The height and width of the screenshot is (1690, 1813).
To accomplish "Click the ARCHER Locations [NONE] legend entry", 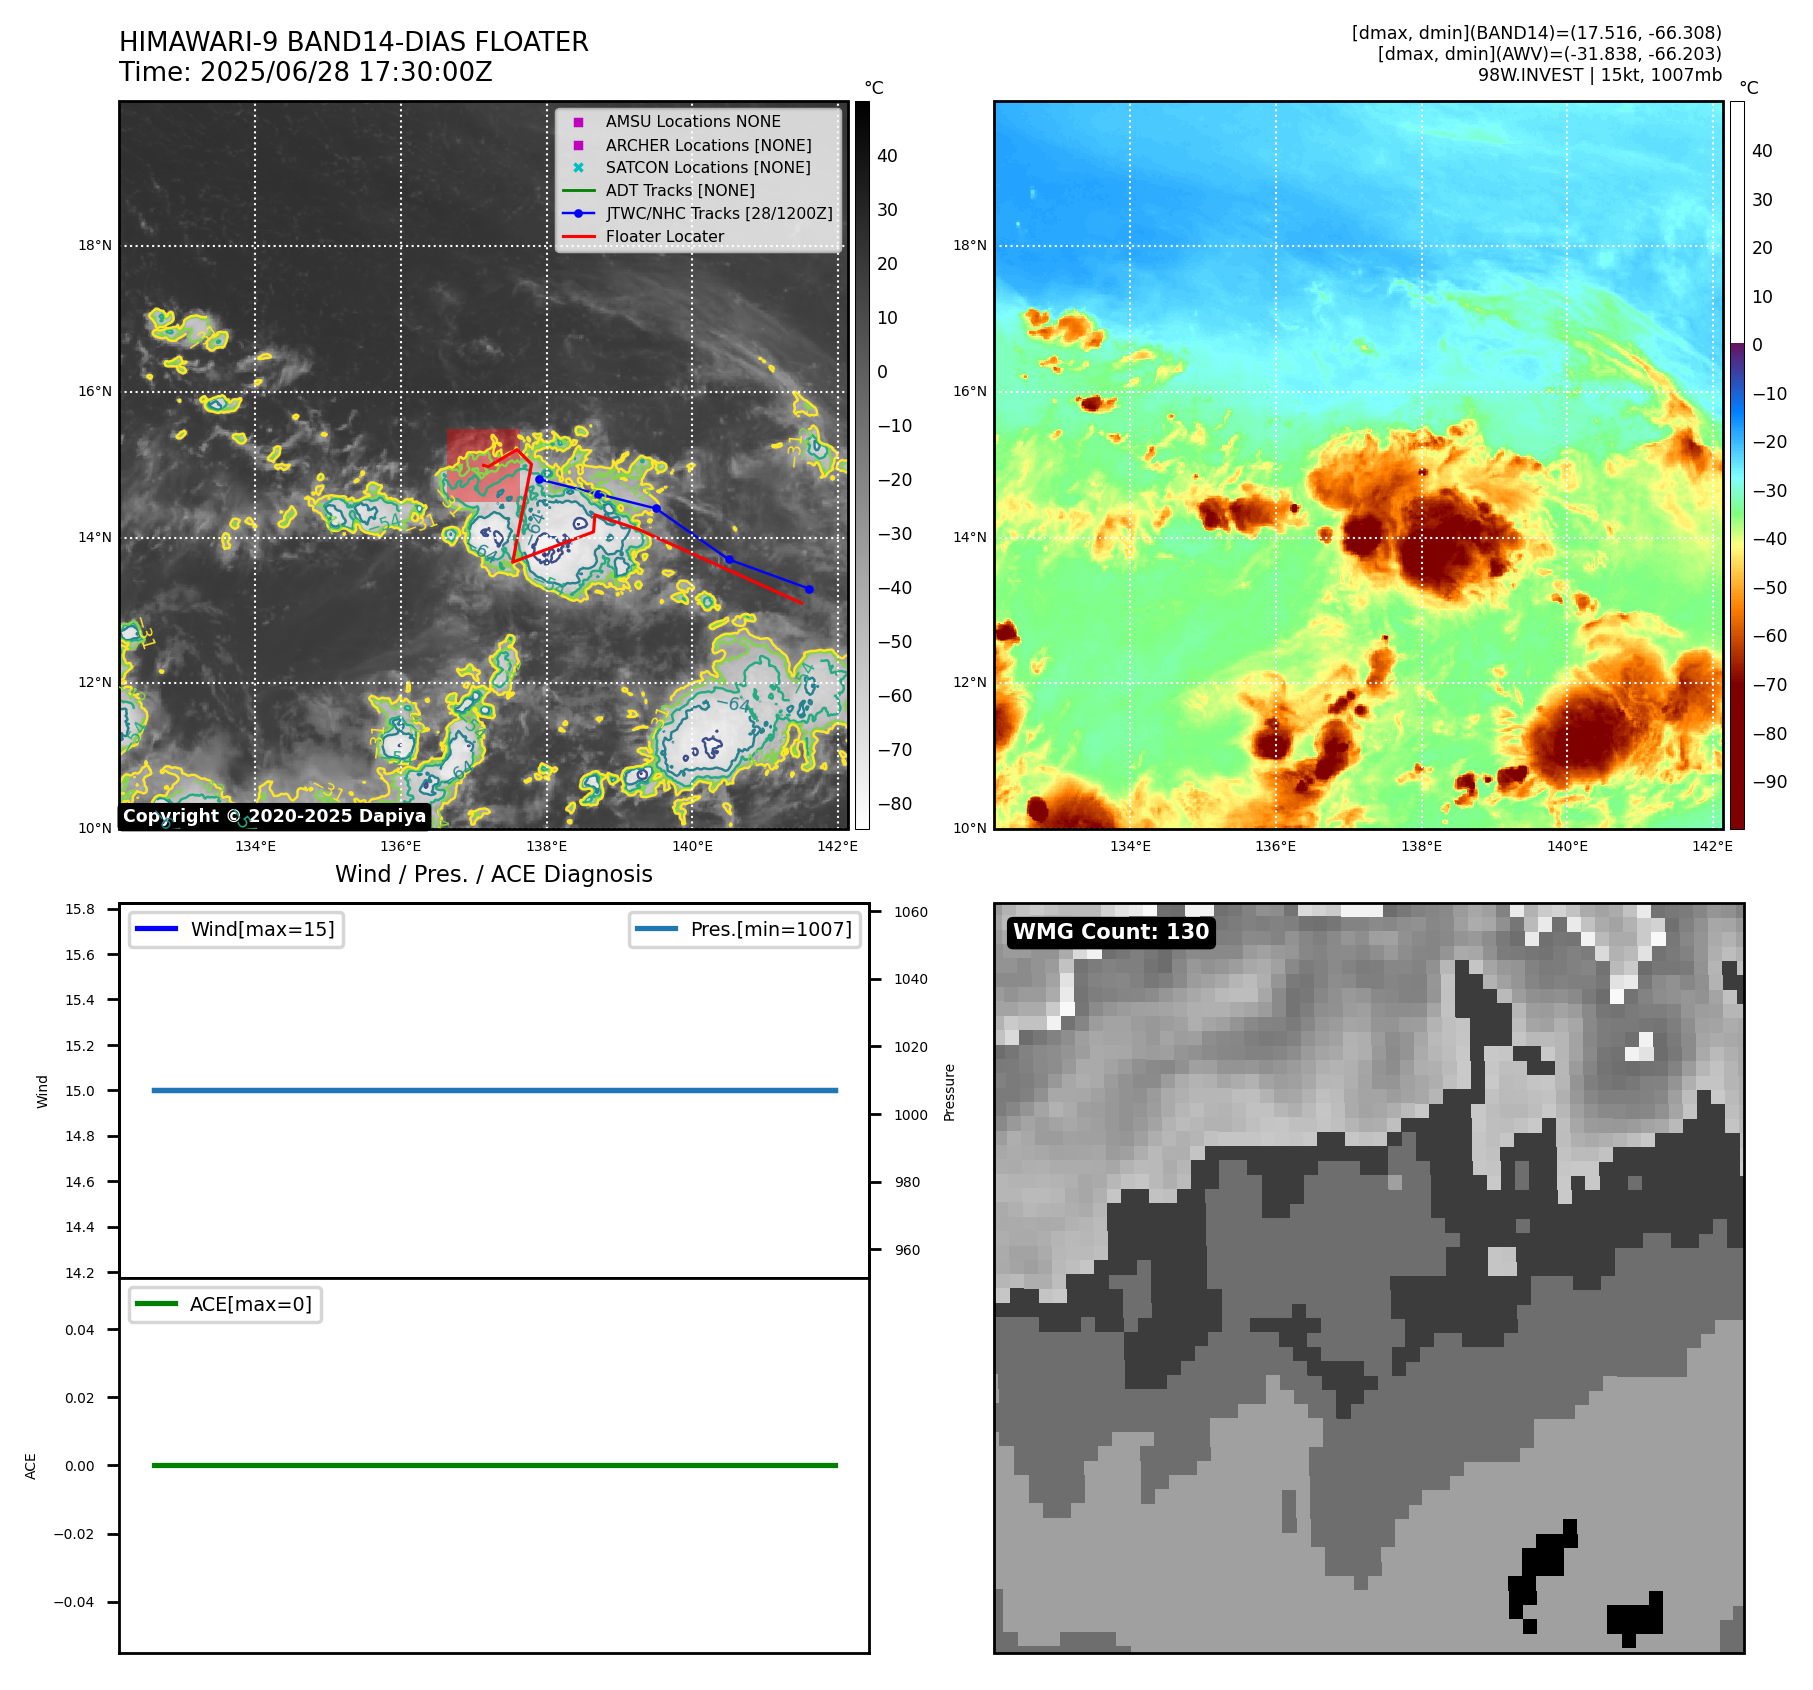I will pos(708,145).
